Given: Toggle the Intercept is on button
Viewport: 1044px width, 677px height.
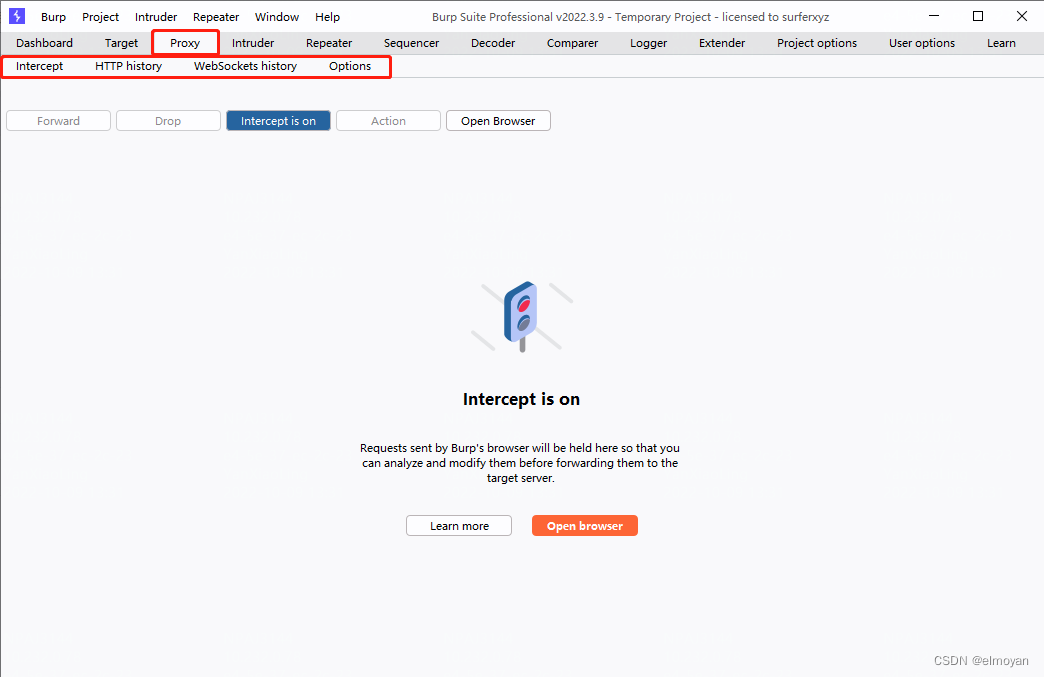Looking at the screenshot, I should (x=278, y=120).
